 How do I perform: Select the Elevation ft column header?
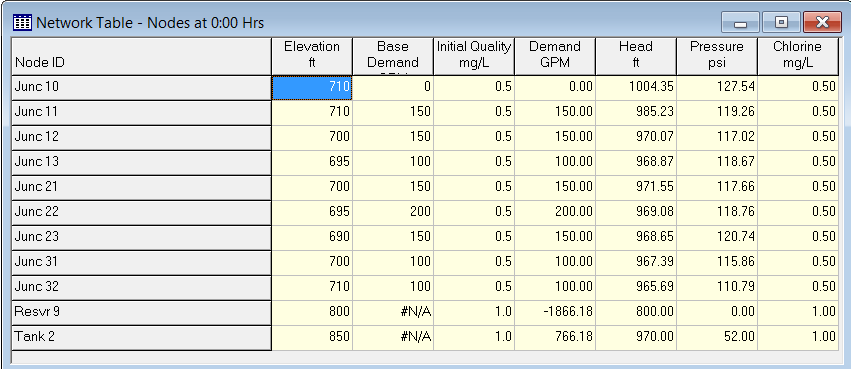click(312, 56)
